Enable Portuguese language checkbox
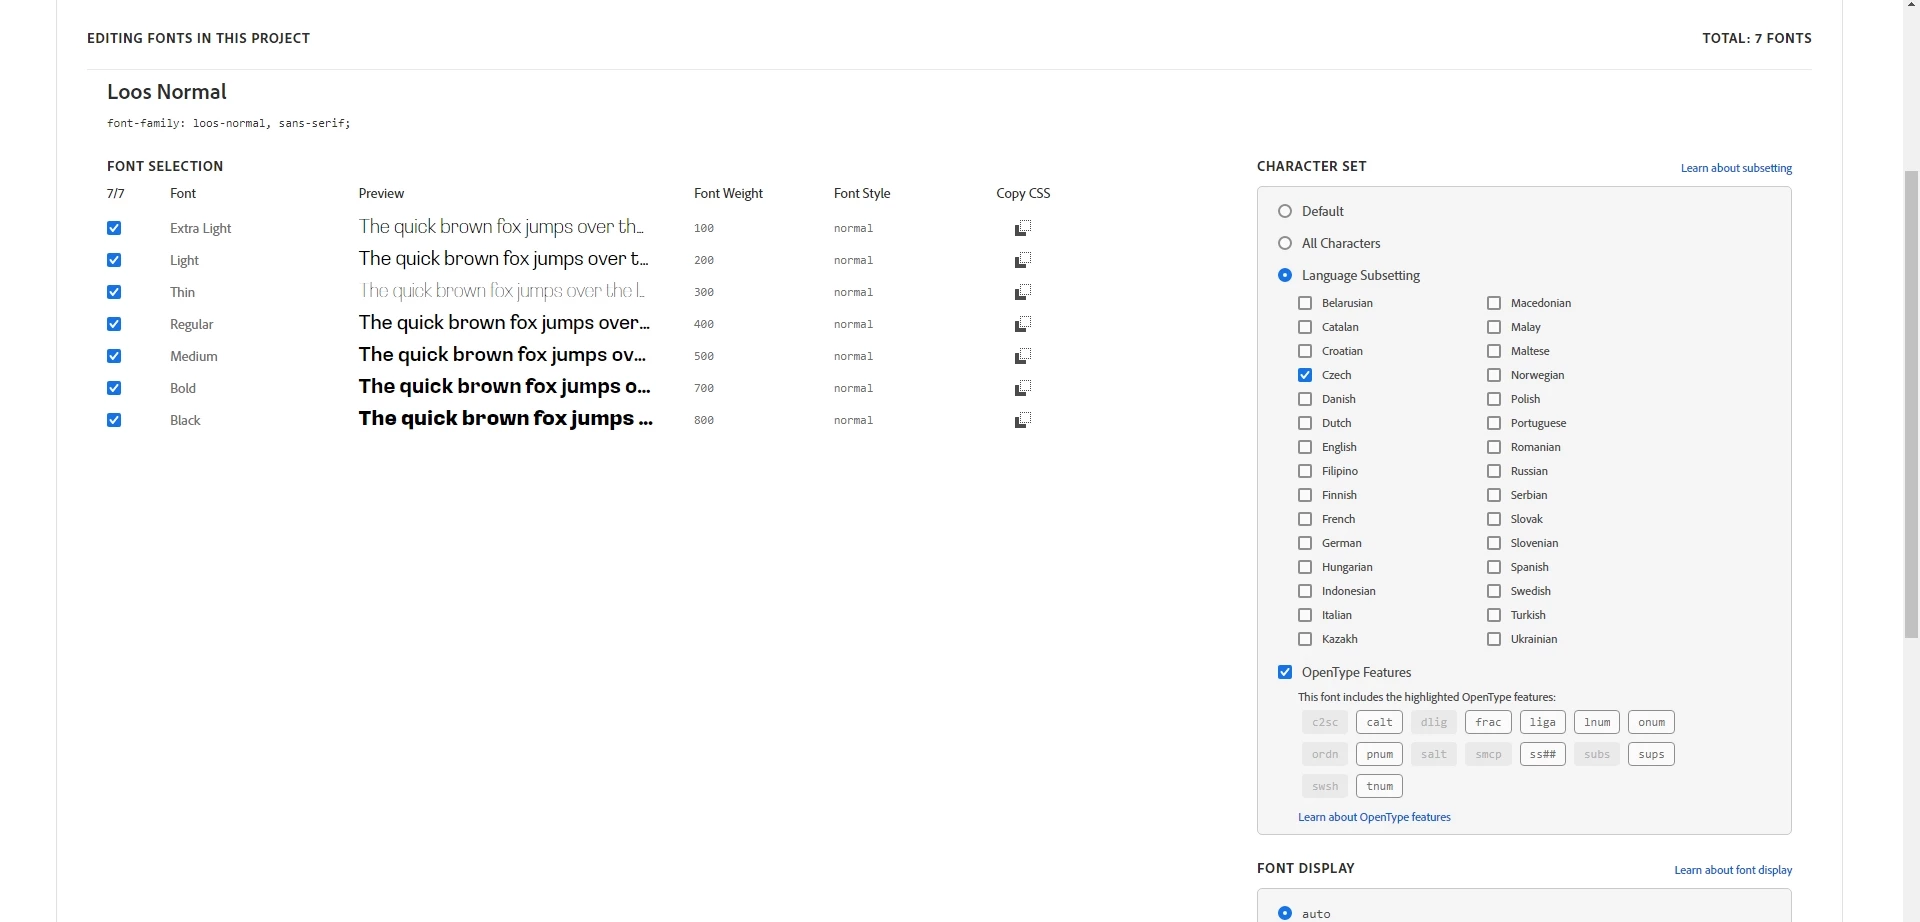Viewport: 1920px width, 922px height. pyautogui.click(x=1494, y=423)
